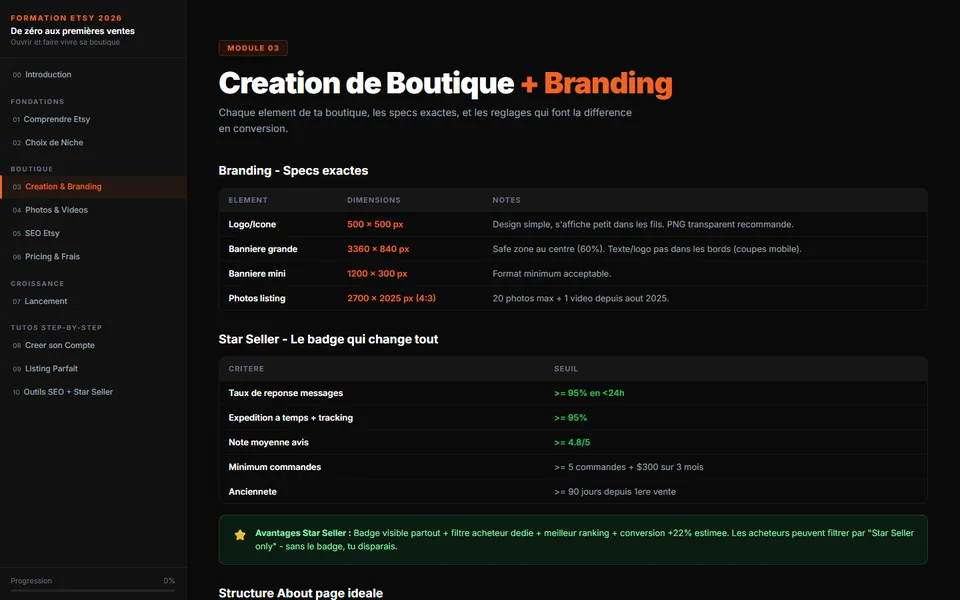Click the Formation Etsy 2026 title
The image size is (960, 600).
click(66, 18)
